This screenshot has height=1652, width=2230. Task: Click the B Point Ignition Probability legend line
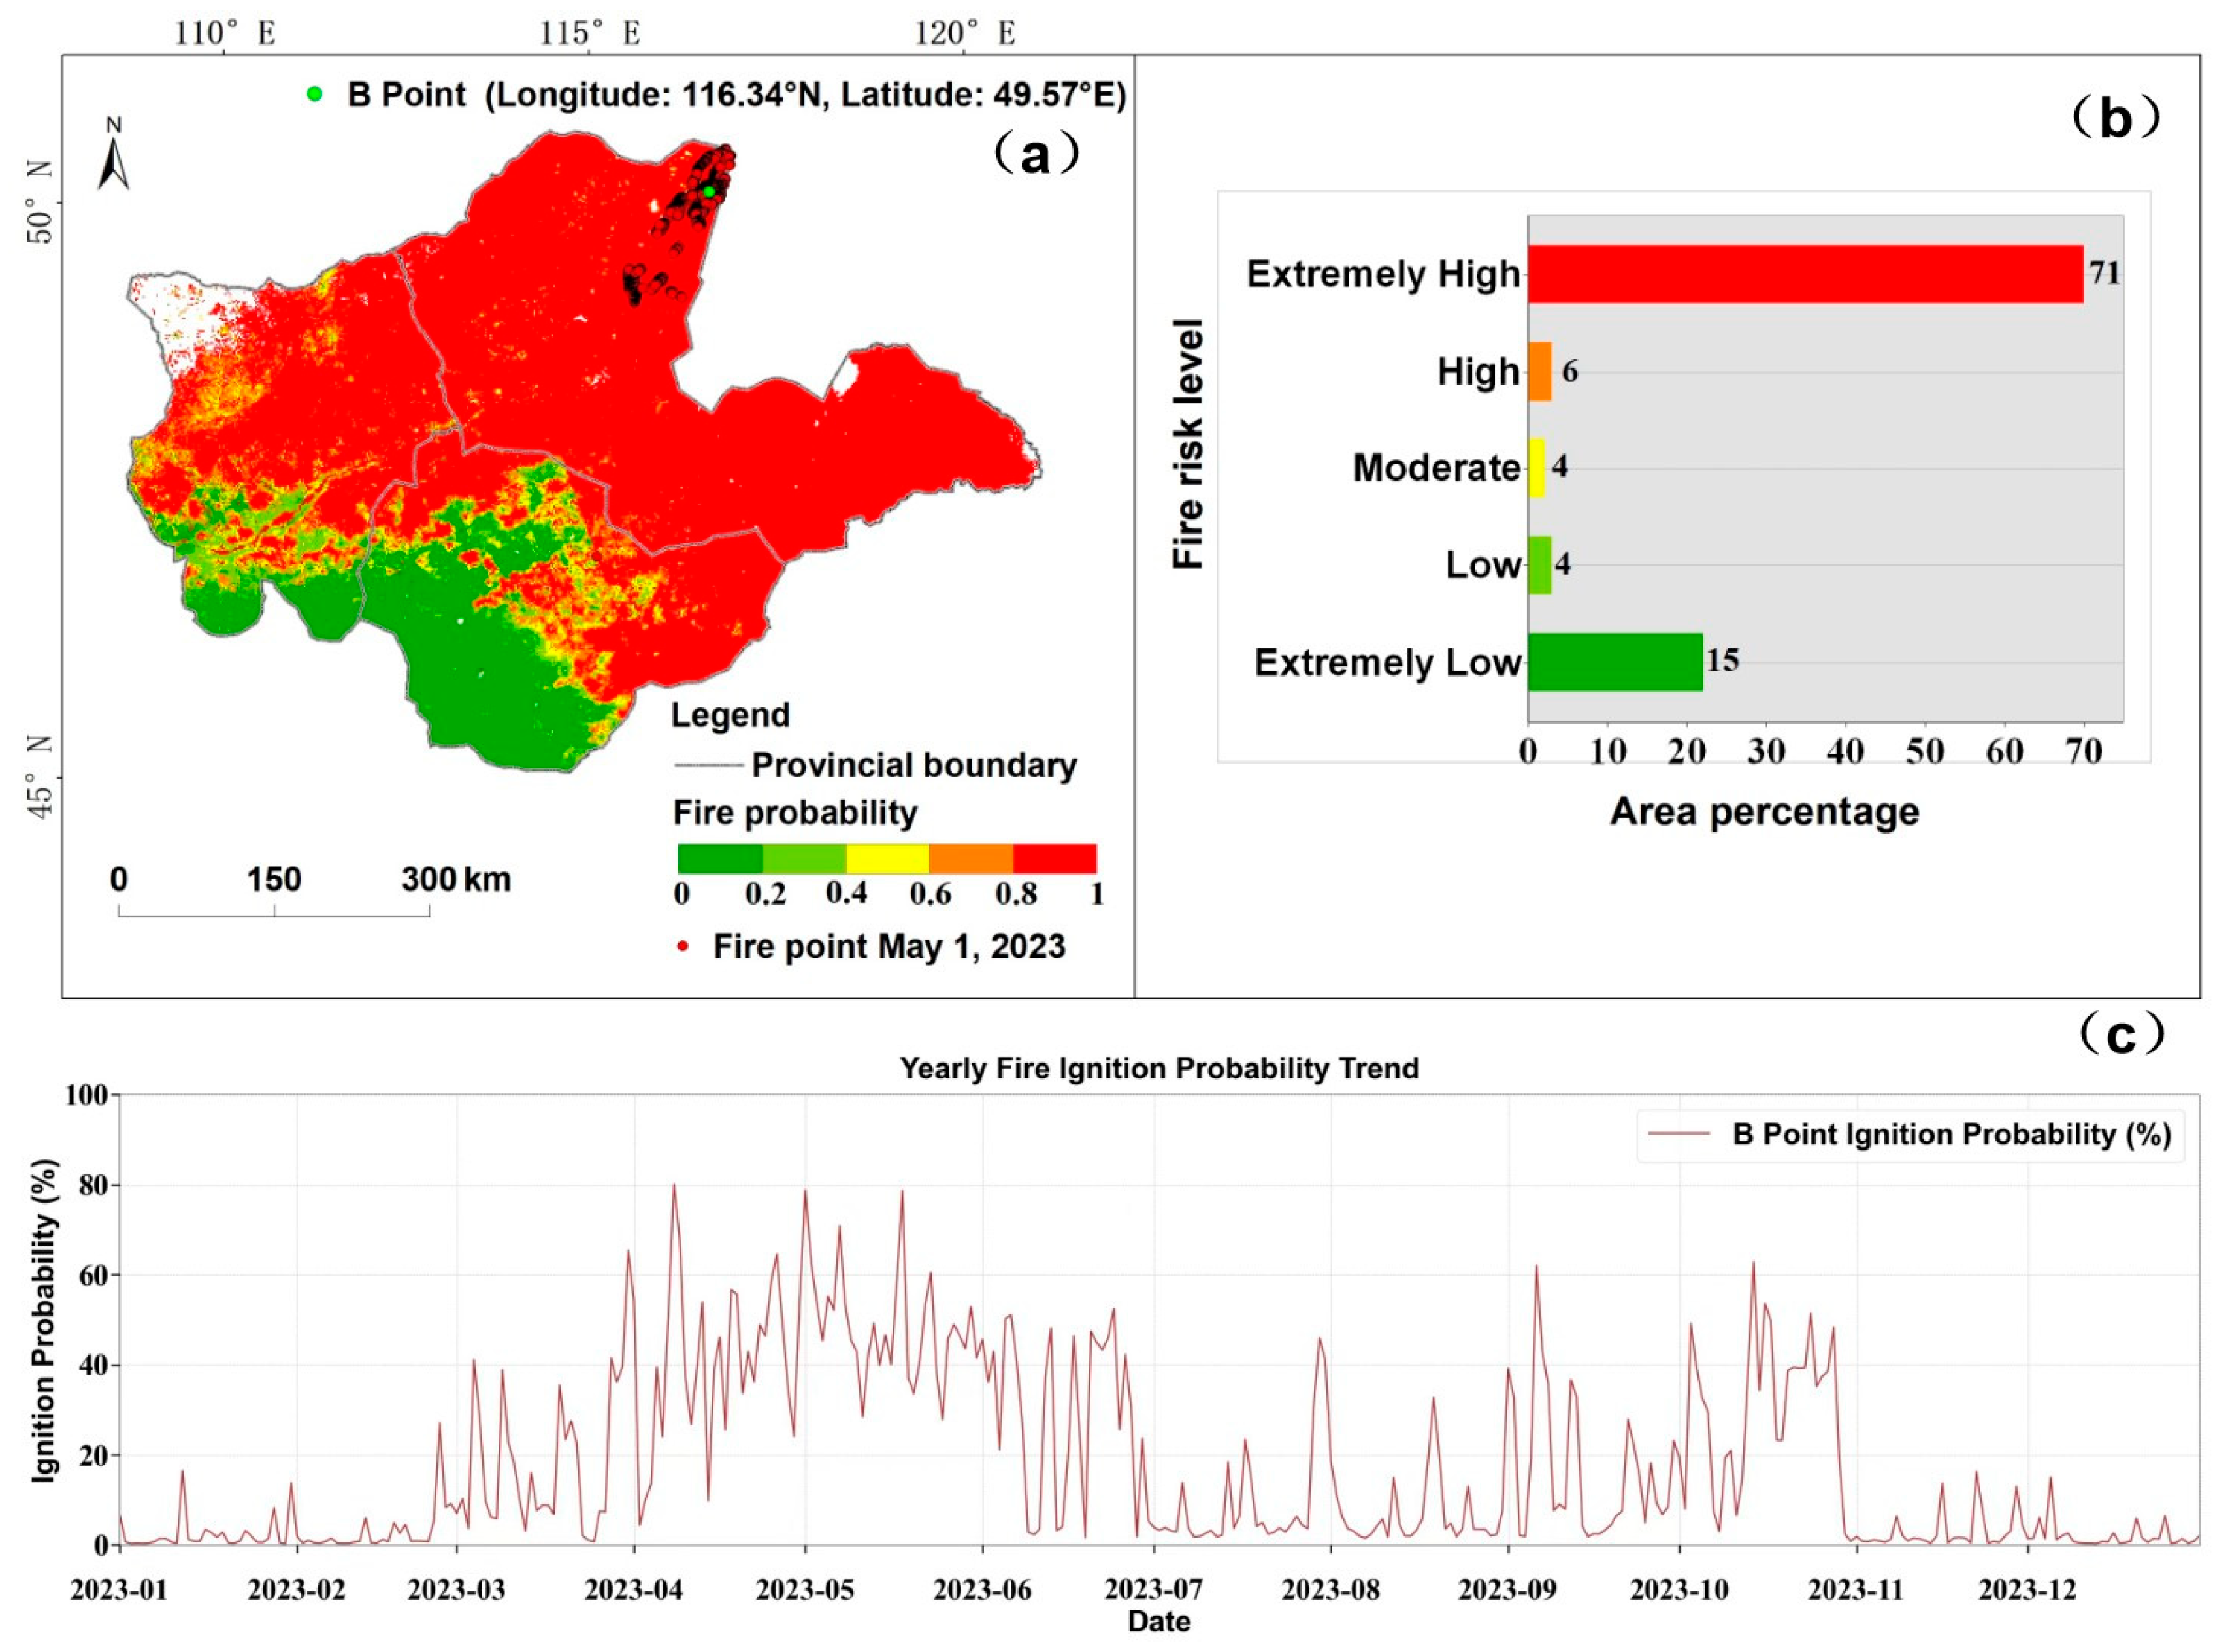tap(1680, 1134)
